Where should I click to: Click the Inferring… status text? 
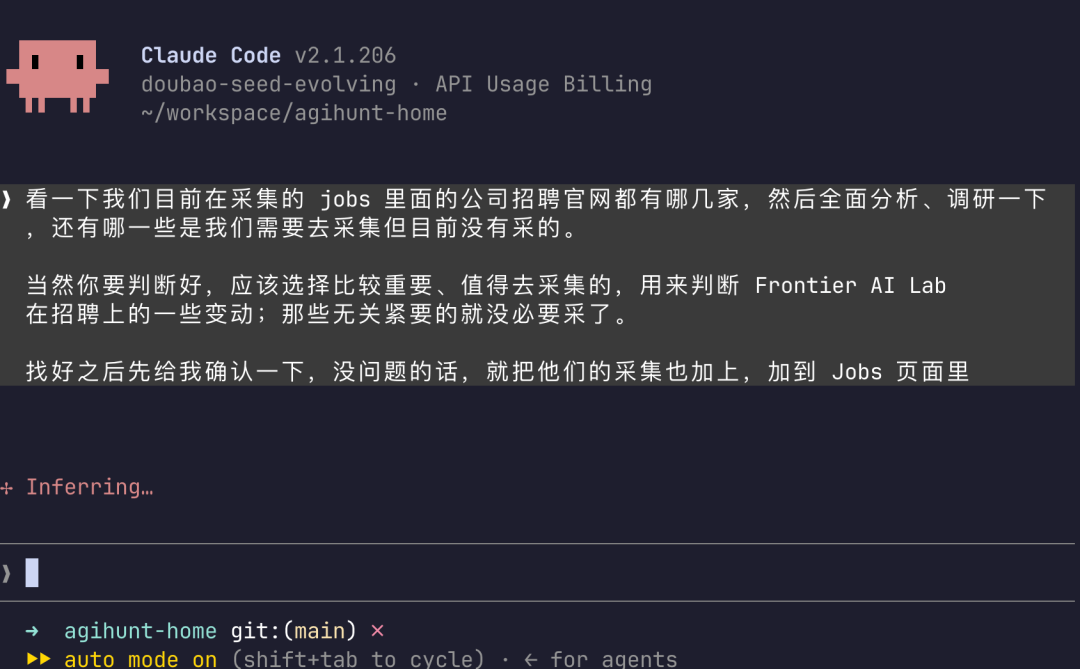point(90,488)
